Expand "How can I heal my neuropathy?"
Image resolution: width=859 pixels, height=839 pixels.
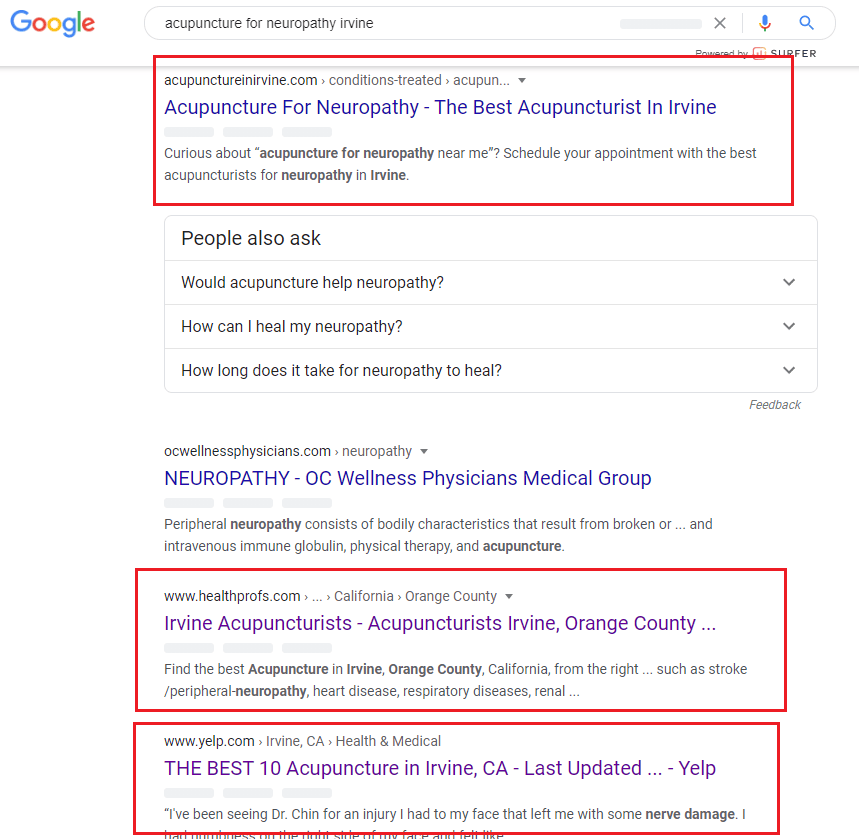click(490, 327)
